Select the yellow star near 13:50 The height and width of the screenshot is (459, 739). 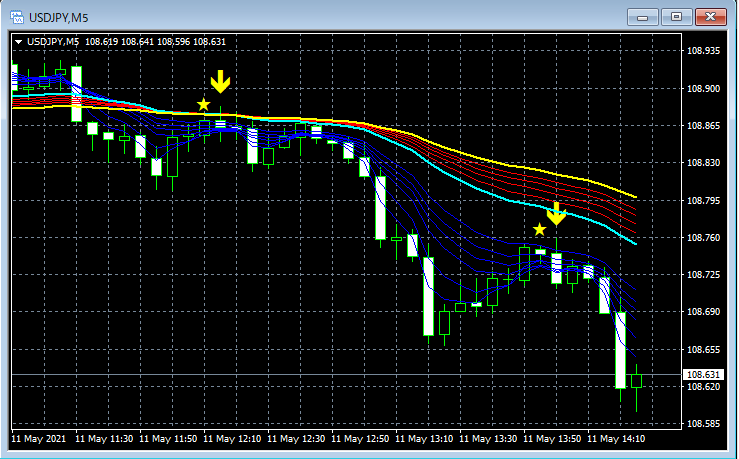(540, 230)
